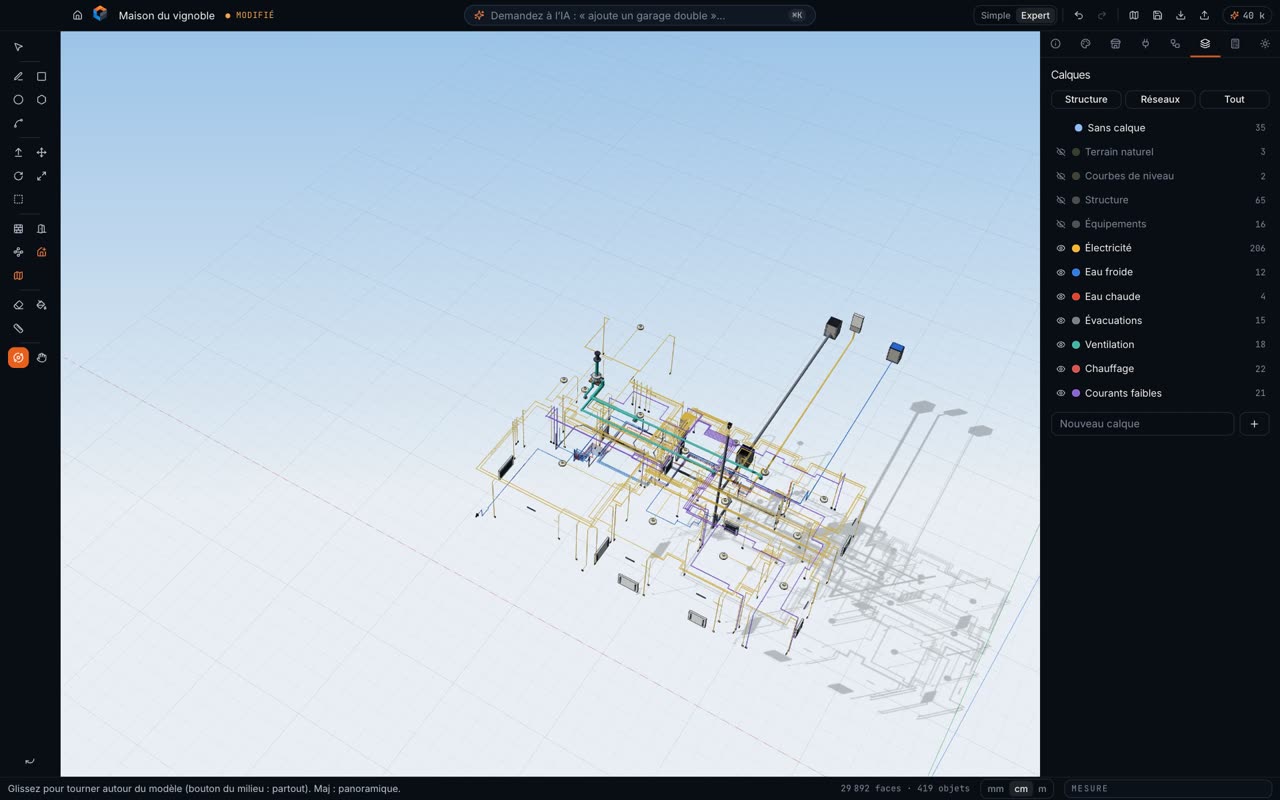Open the sun lighting settings panel
Screen dimensions: 1280x800
tap(1265, 44)
